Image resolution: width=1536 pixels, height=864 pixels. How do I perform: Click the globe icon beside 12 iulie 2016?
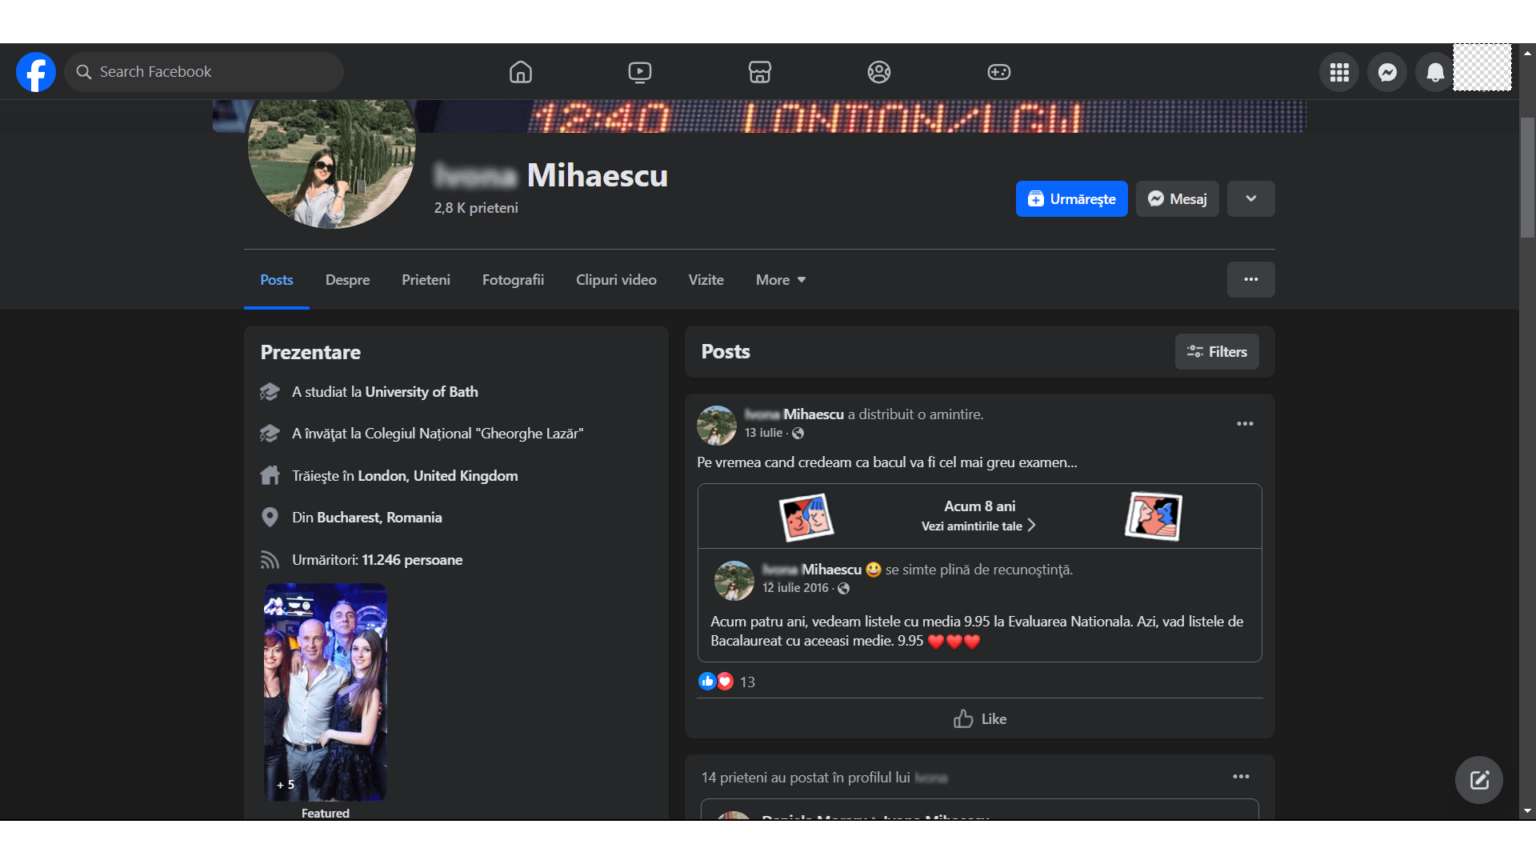coord(844,588)
